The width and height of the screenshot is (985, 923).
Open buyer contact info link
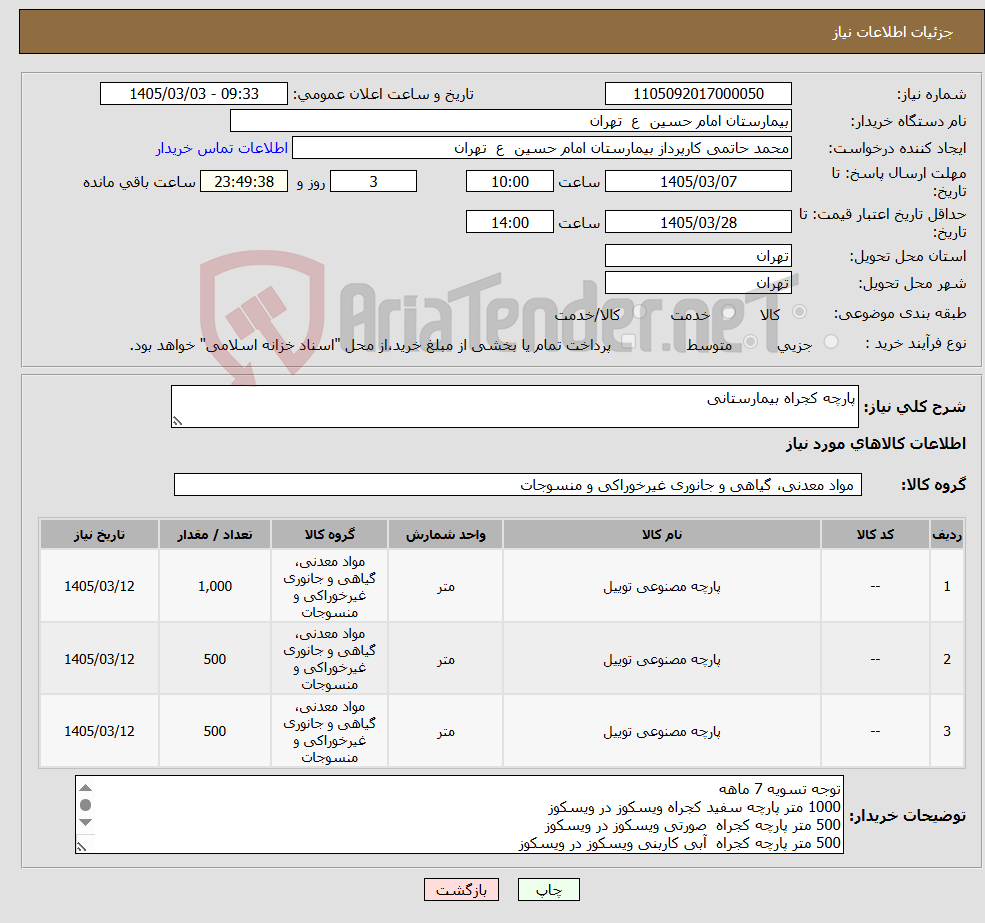coord(222,148)
